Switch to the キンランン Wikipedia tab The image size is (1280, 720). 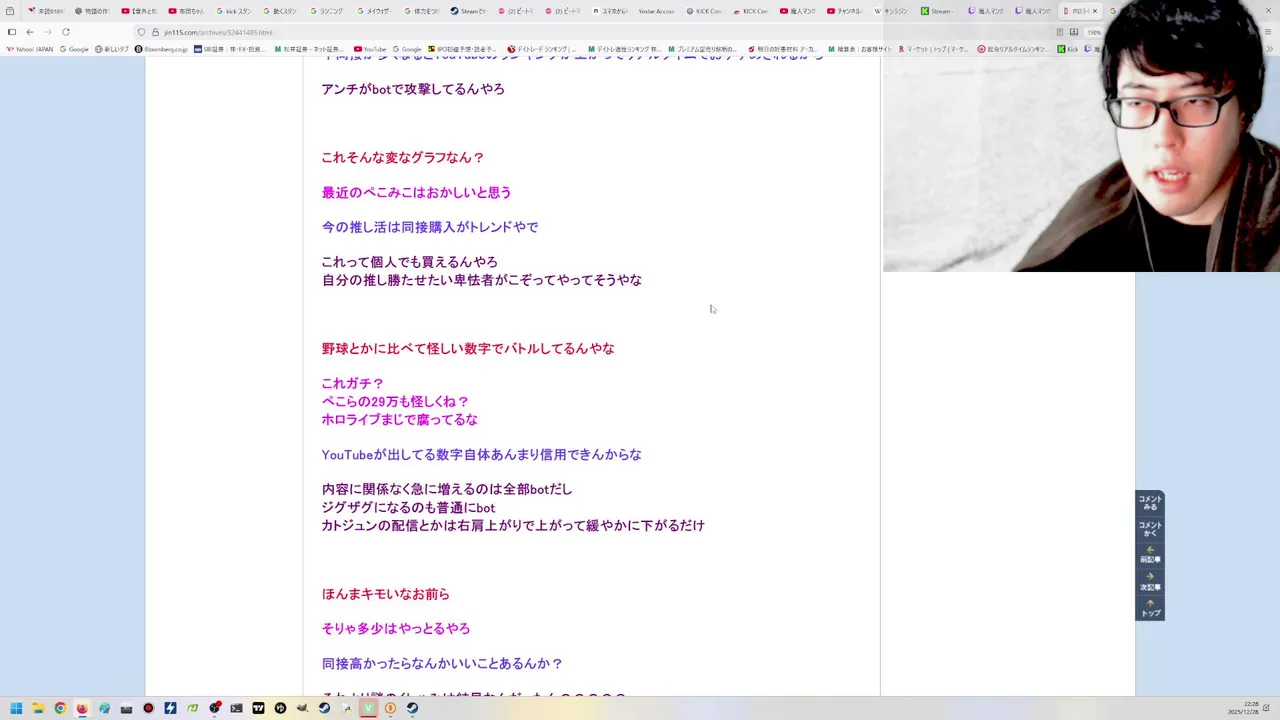pos(891,11)
